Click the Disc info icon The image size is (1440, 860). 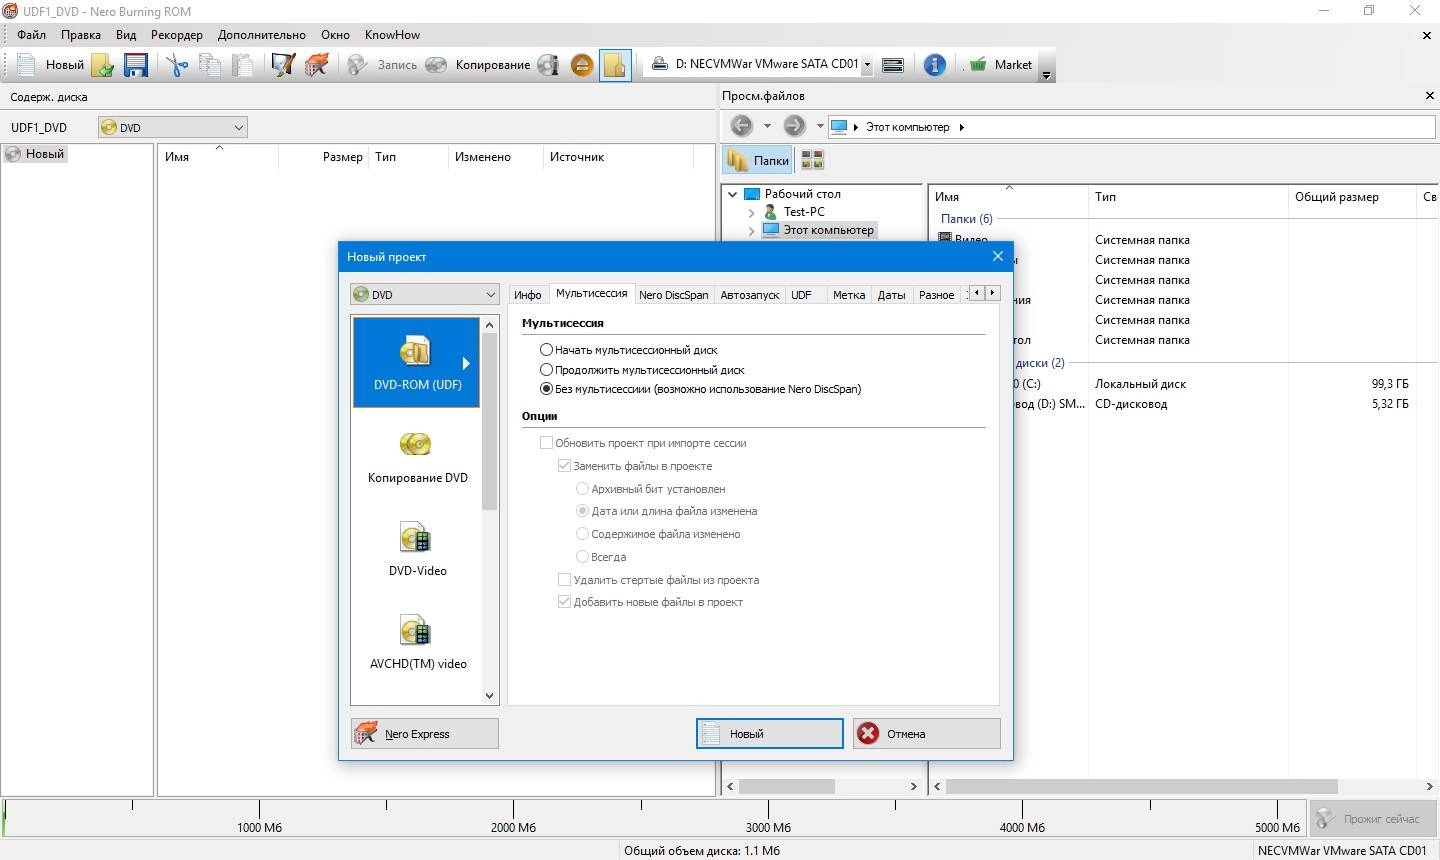(548, 65)
